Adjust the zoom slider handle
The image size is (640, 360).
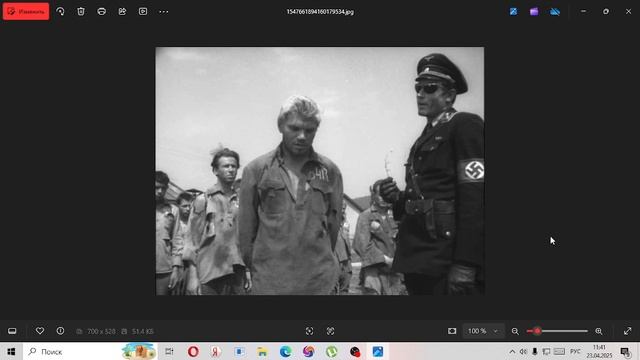click(x=537, y=331)
